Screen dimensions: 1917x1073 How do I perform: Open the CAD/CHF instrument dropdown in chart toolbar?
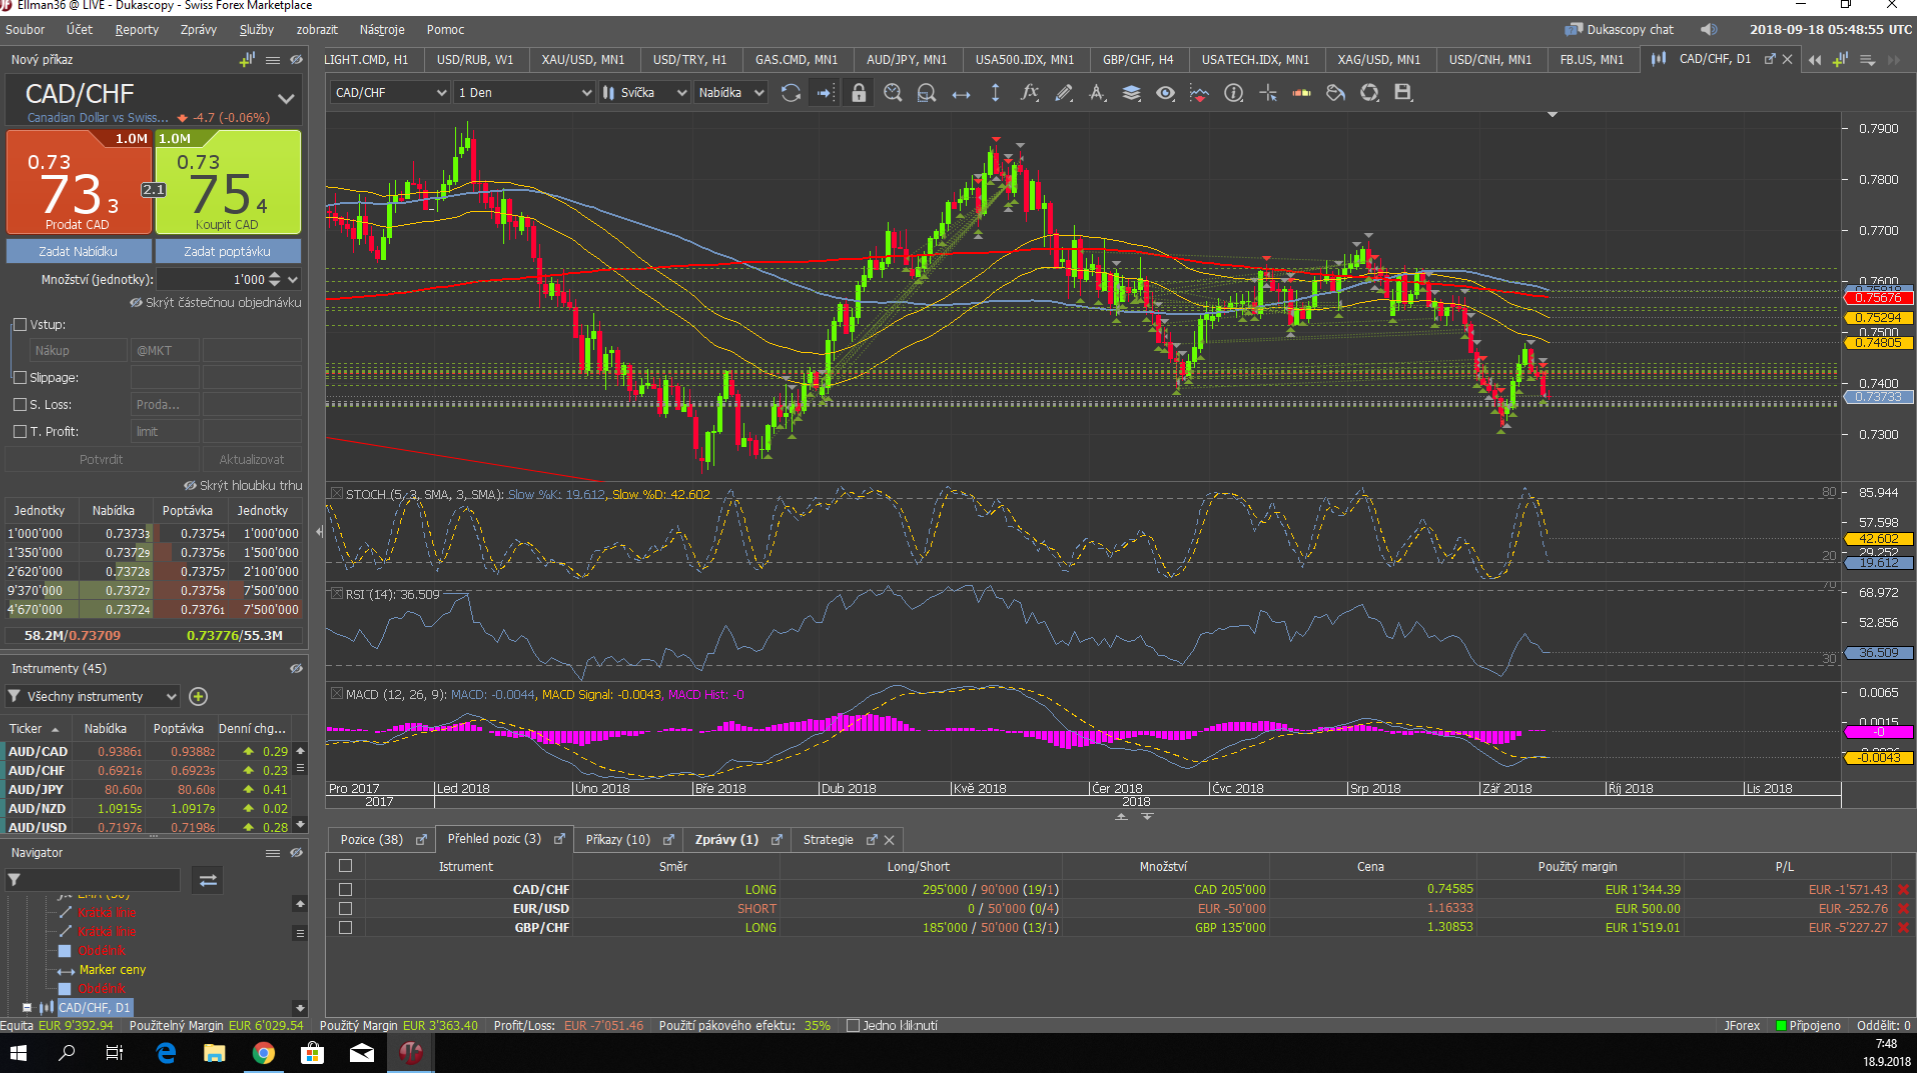(x=389, y=93)
